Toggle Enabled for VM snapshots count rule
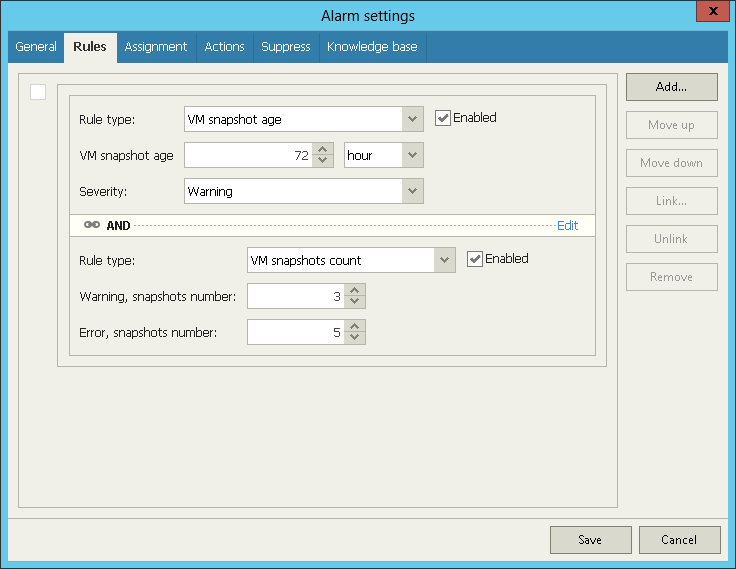Viewport: 736px width, 569px height. 475,259
